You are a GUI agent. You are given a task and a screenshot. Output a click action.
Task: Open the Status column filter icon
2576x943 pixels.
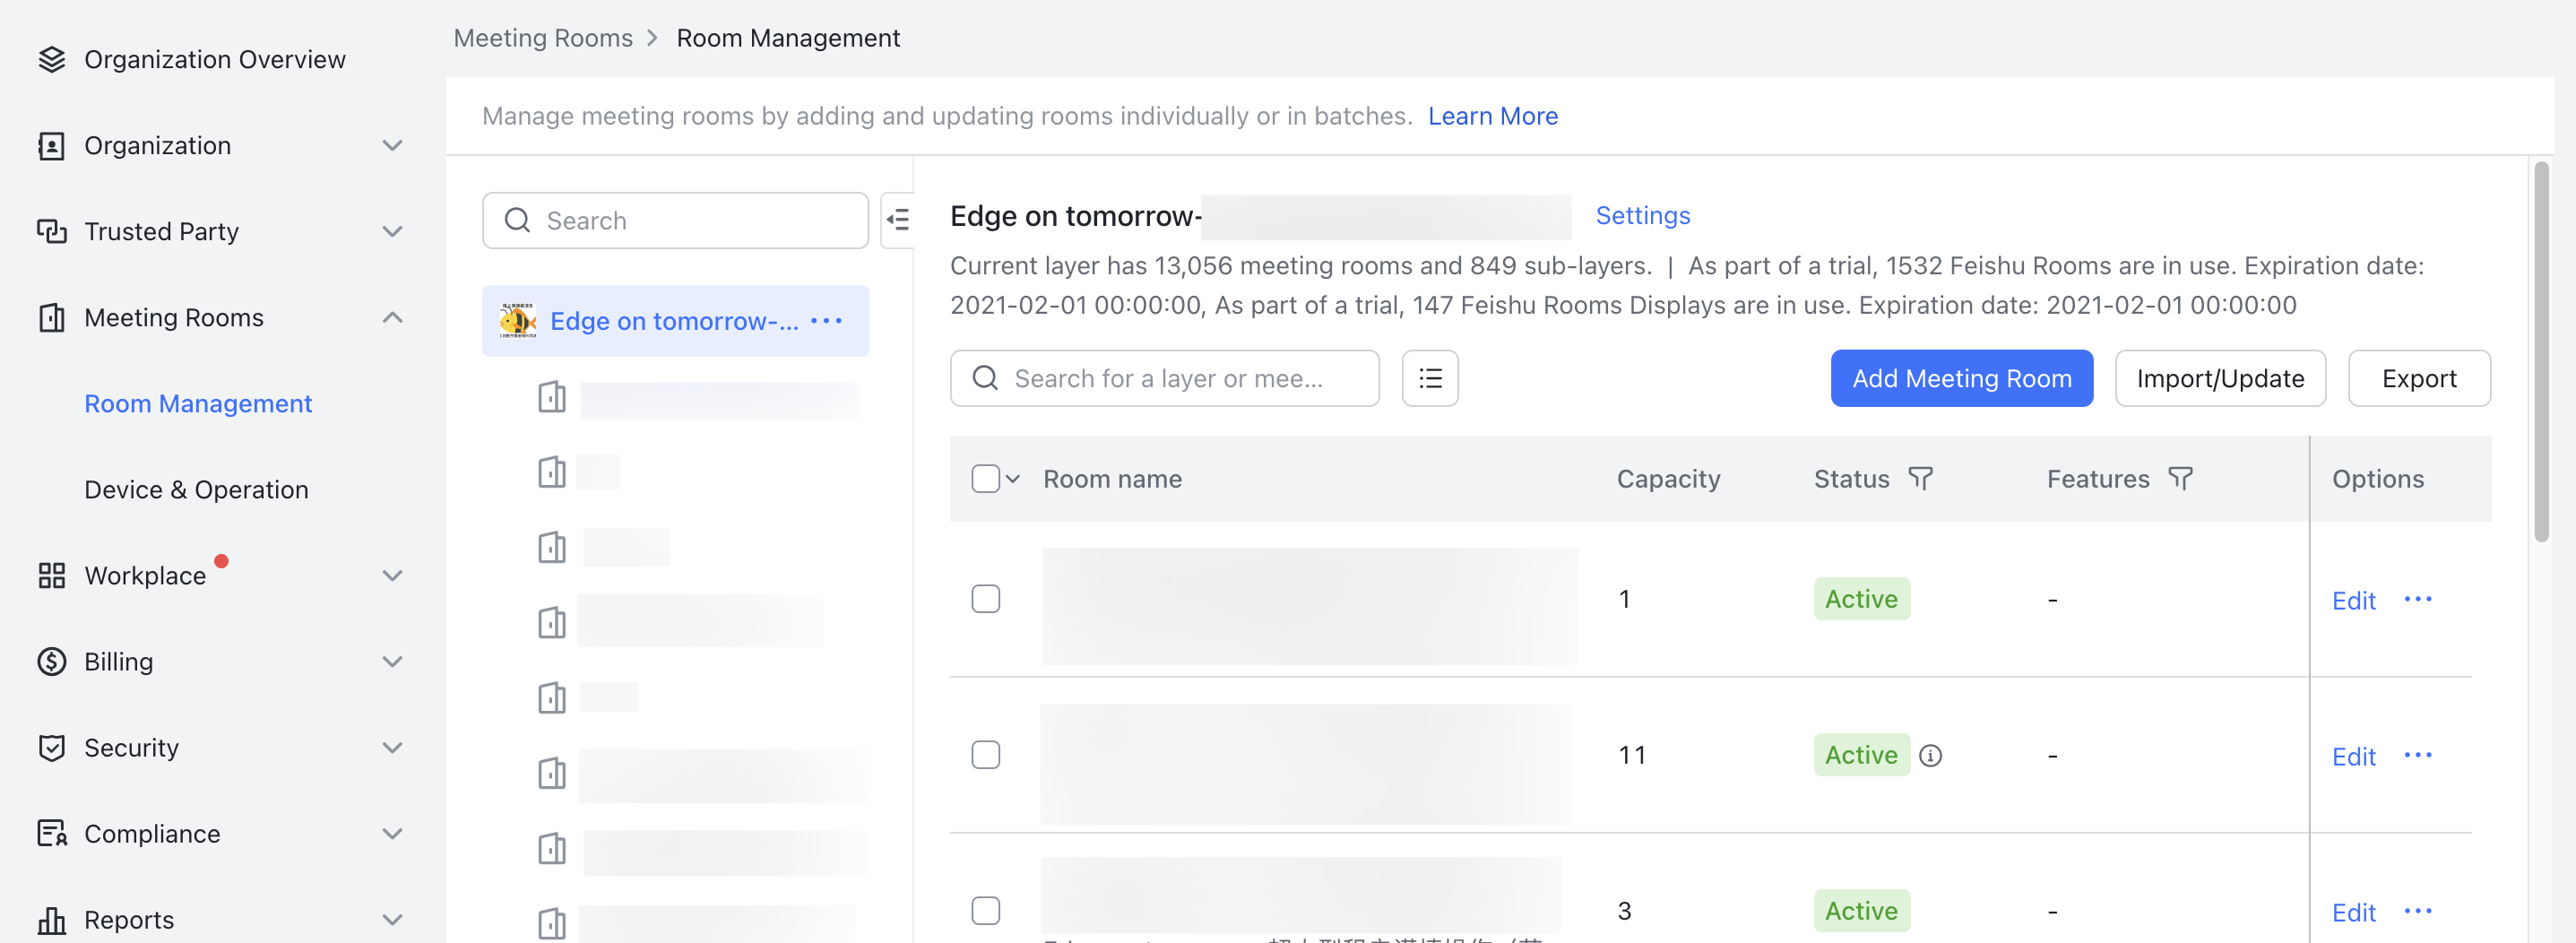[1919, 479]
